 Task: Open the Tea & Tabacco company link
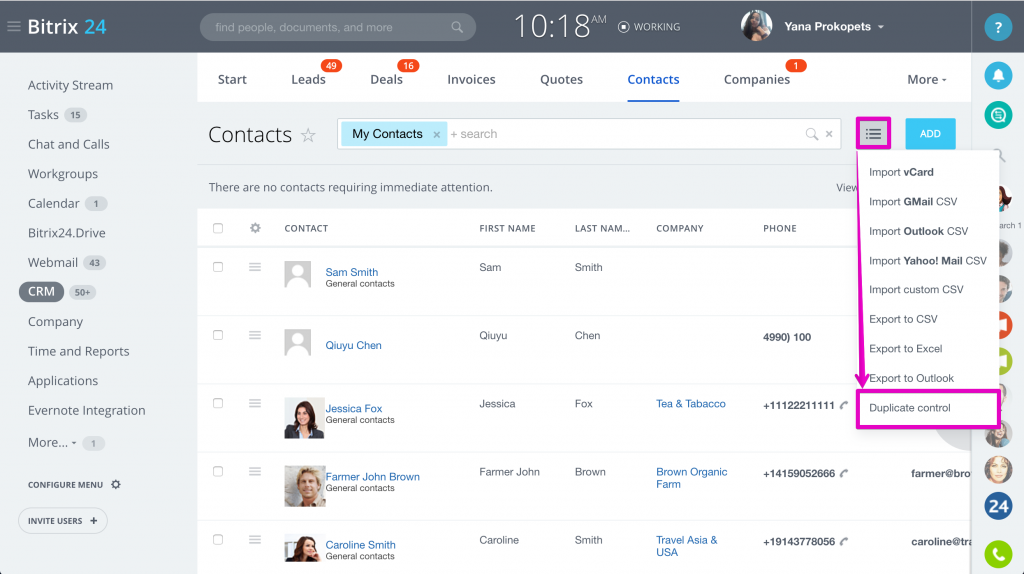pyautogui.click(x=691, y=404)
